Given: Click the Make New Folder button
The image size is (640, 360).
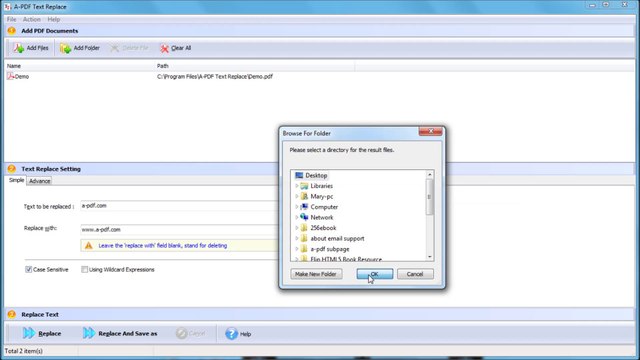Looking at the screenshot, I should click(316, 274).
